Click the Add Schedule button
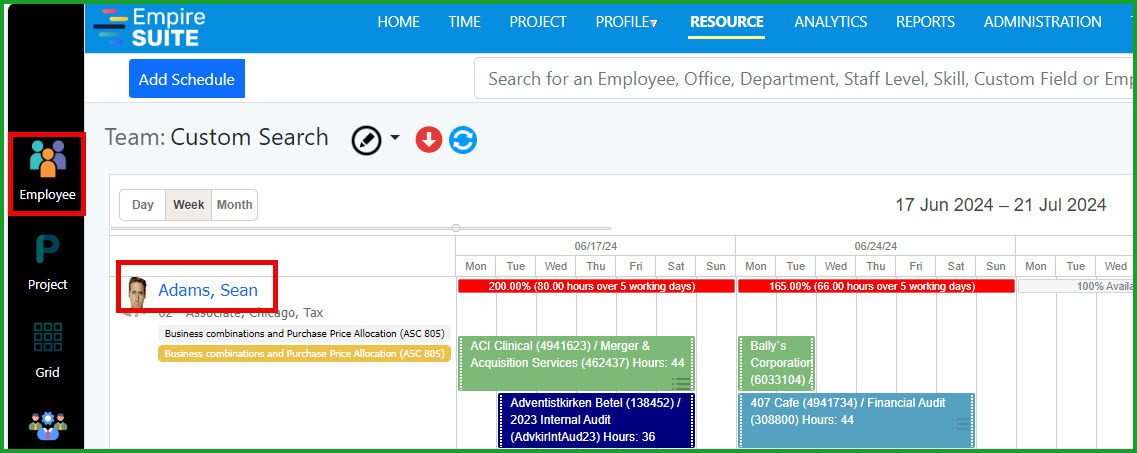The image size is (1137, 453). pyautogui.click(x=187, y=79)
